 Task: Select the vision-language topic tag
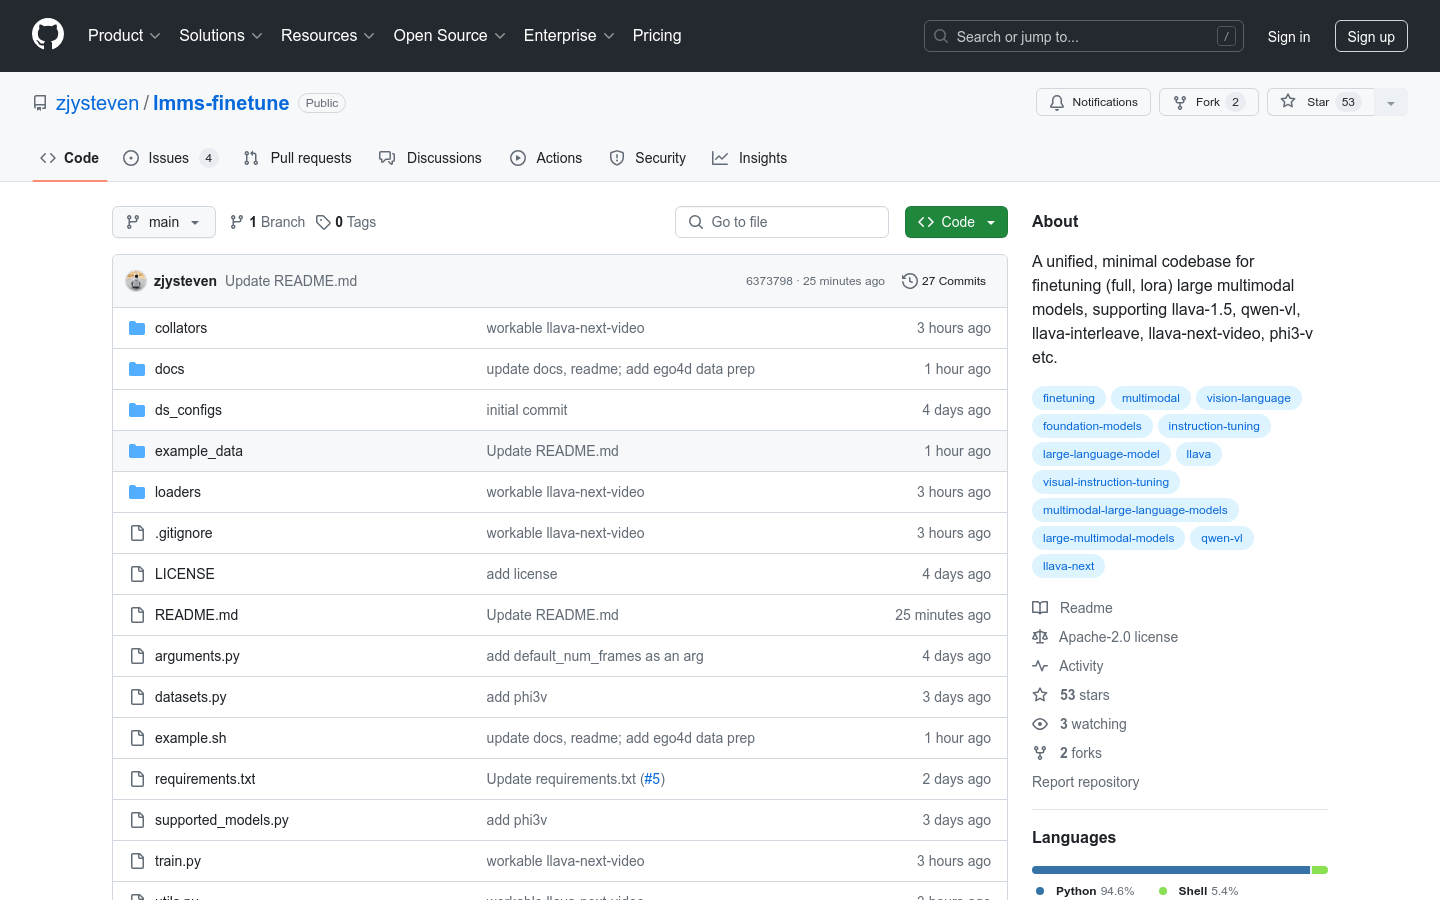(x=1248, y=398)
